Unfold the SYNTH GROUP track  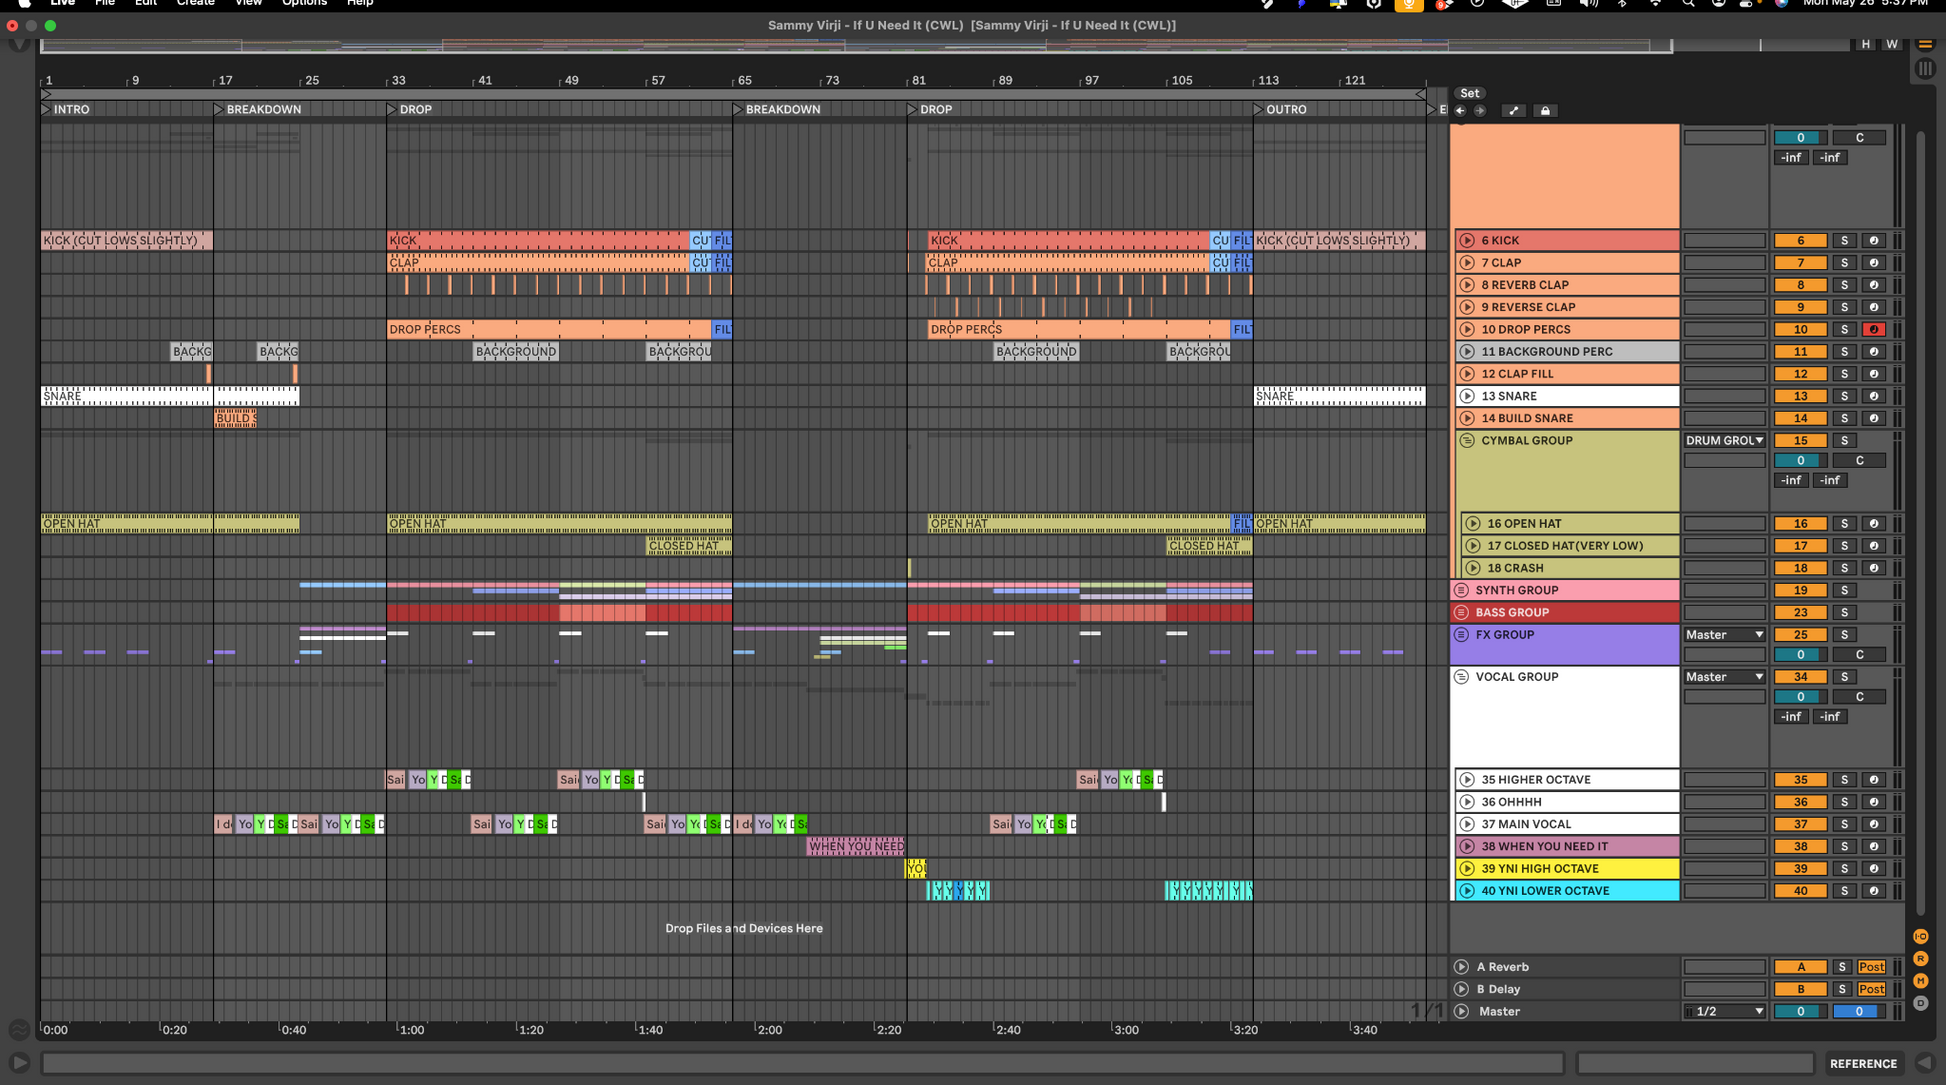[1461, 590]
